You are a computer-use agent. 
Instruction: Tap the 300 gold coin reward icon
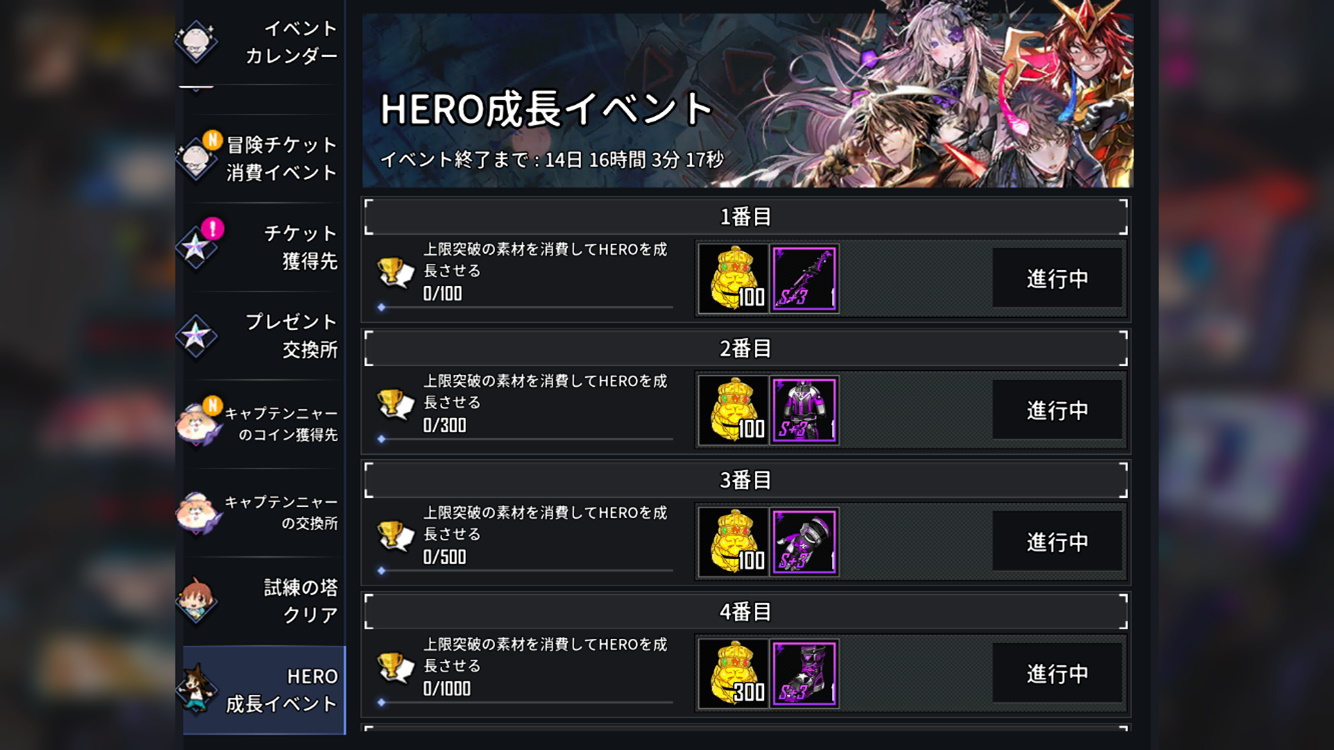point(733,674)
